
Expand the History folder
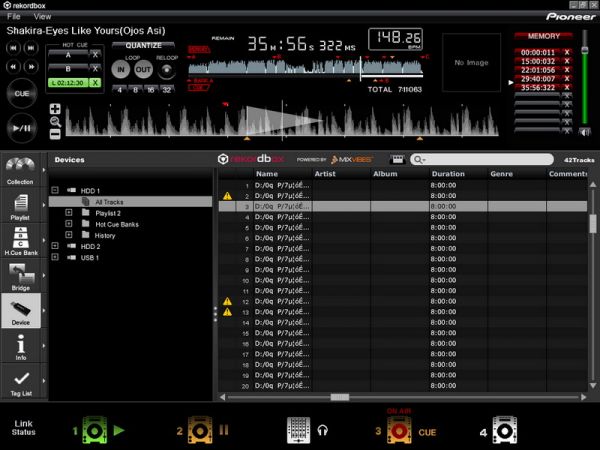(x=69, y=235)
